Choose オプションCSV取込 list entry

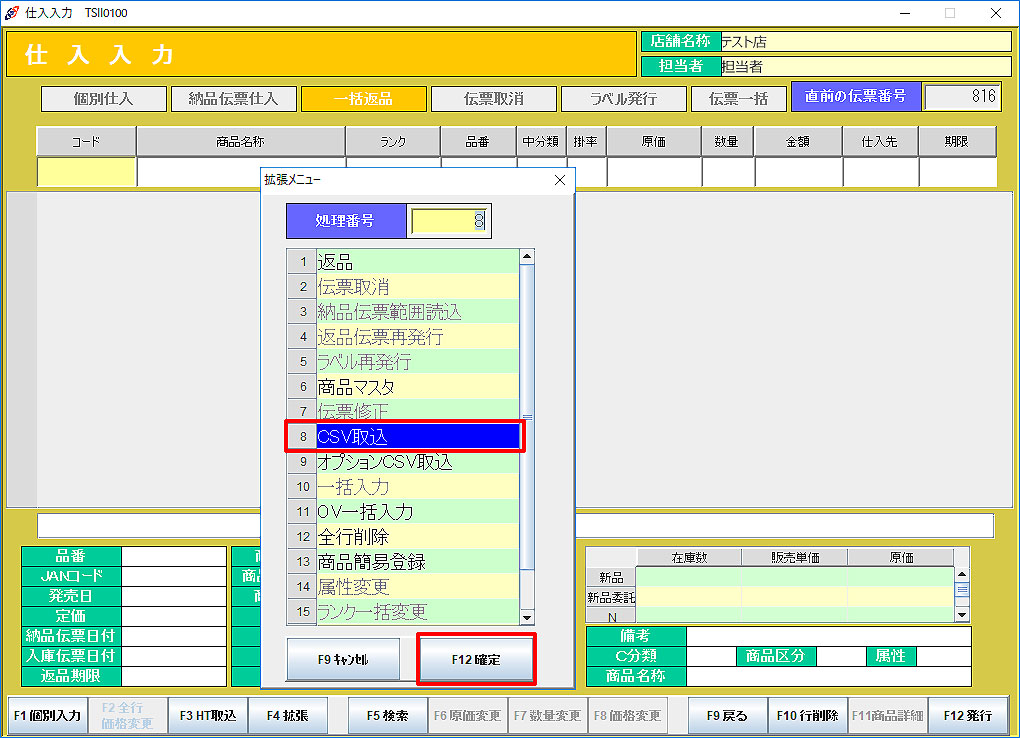pos(417,462)
